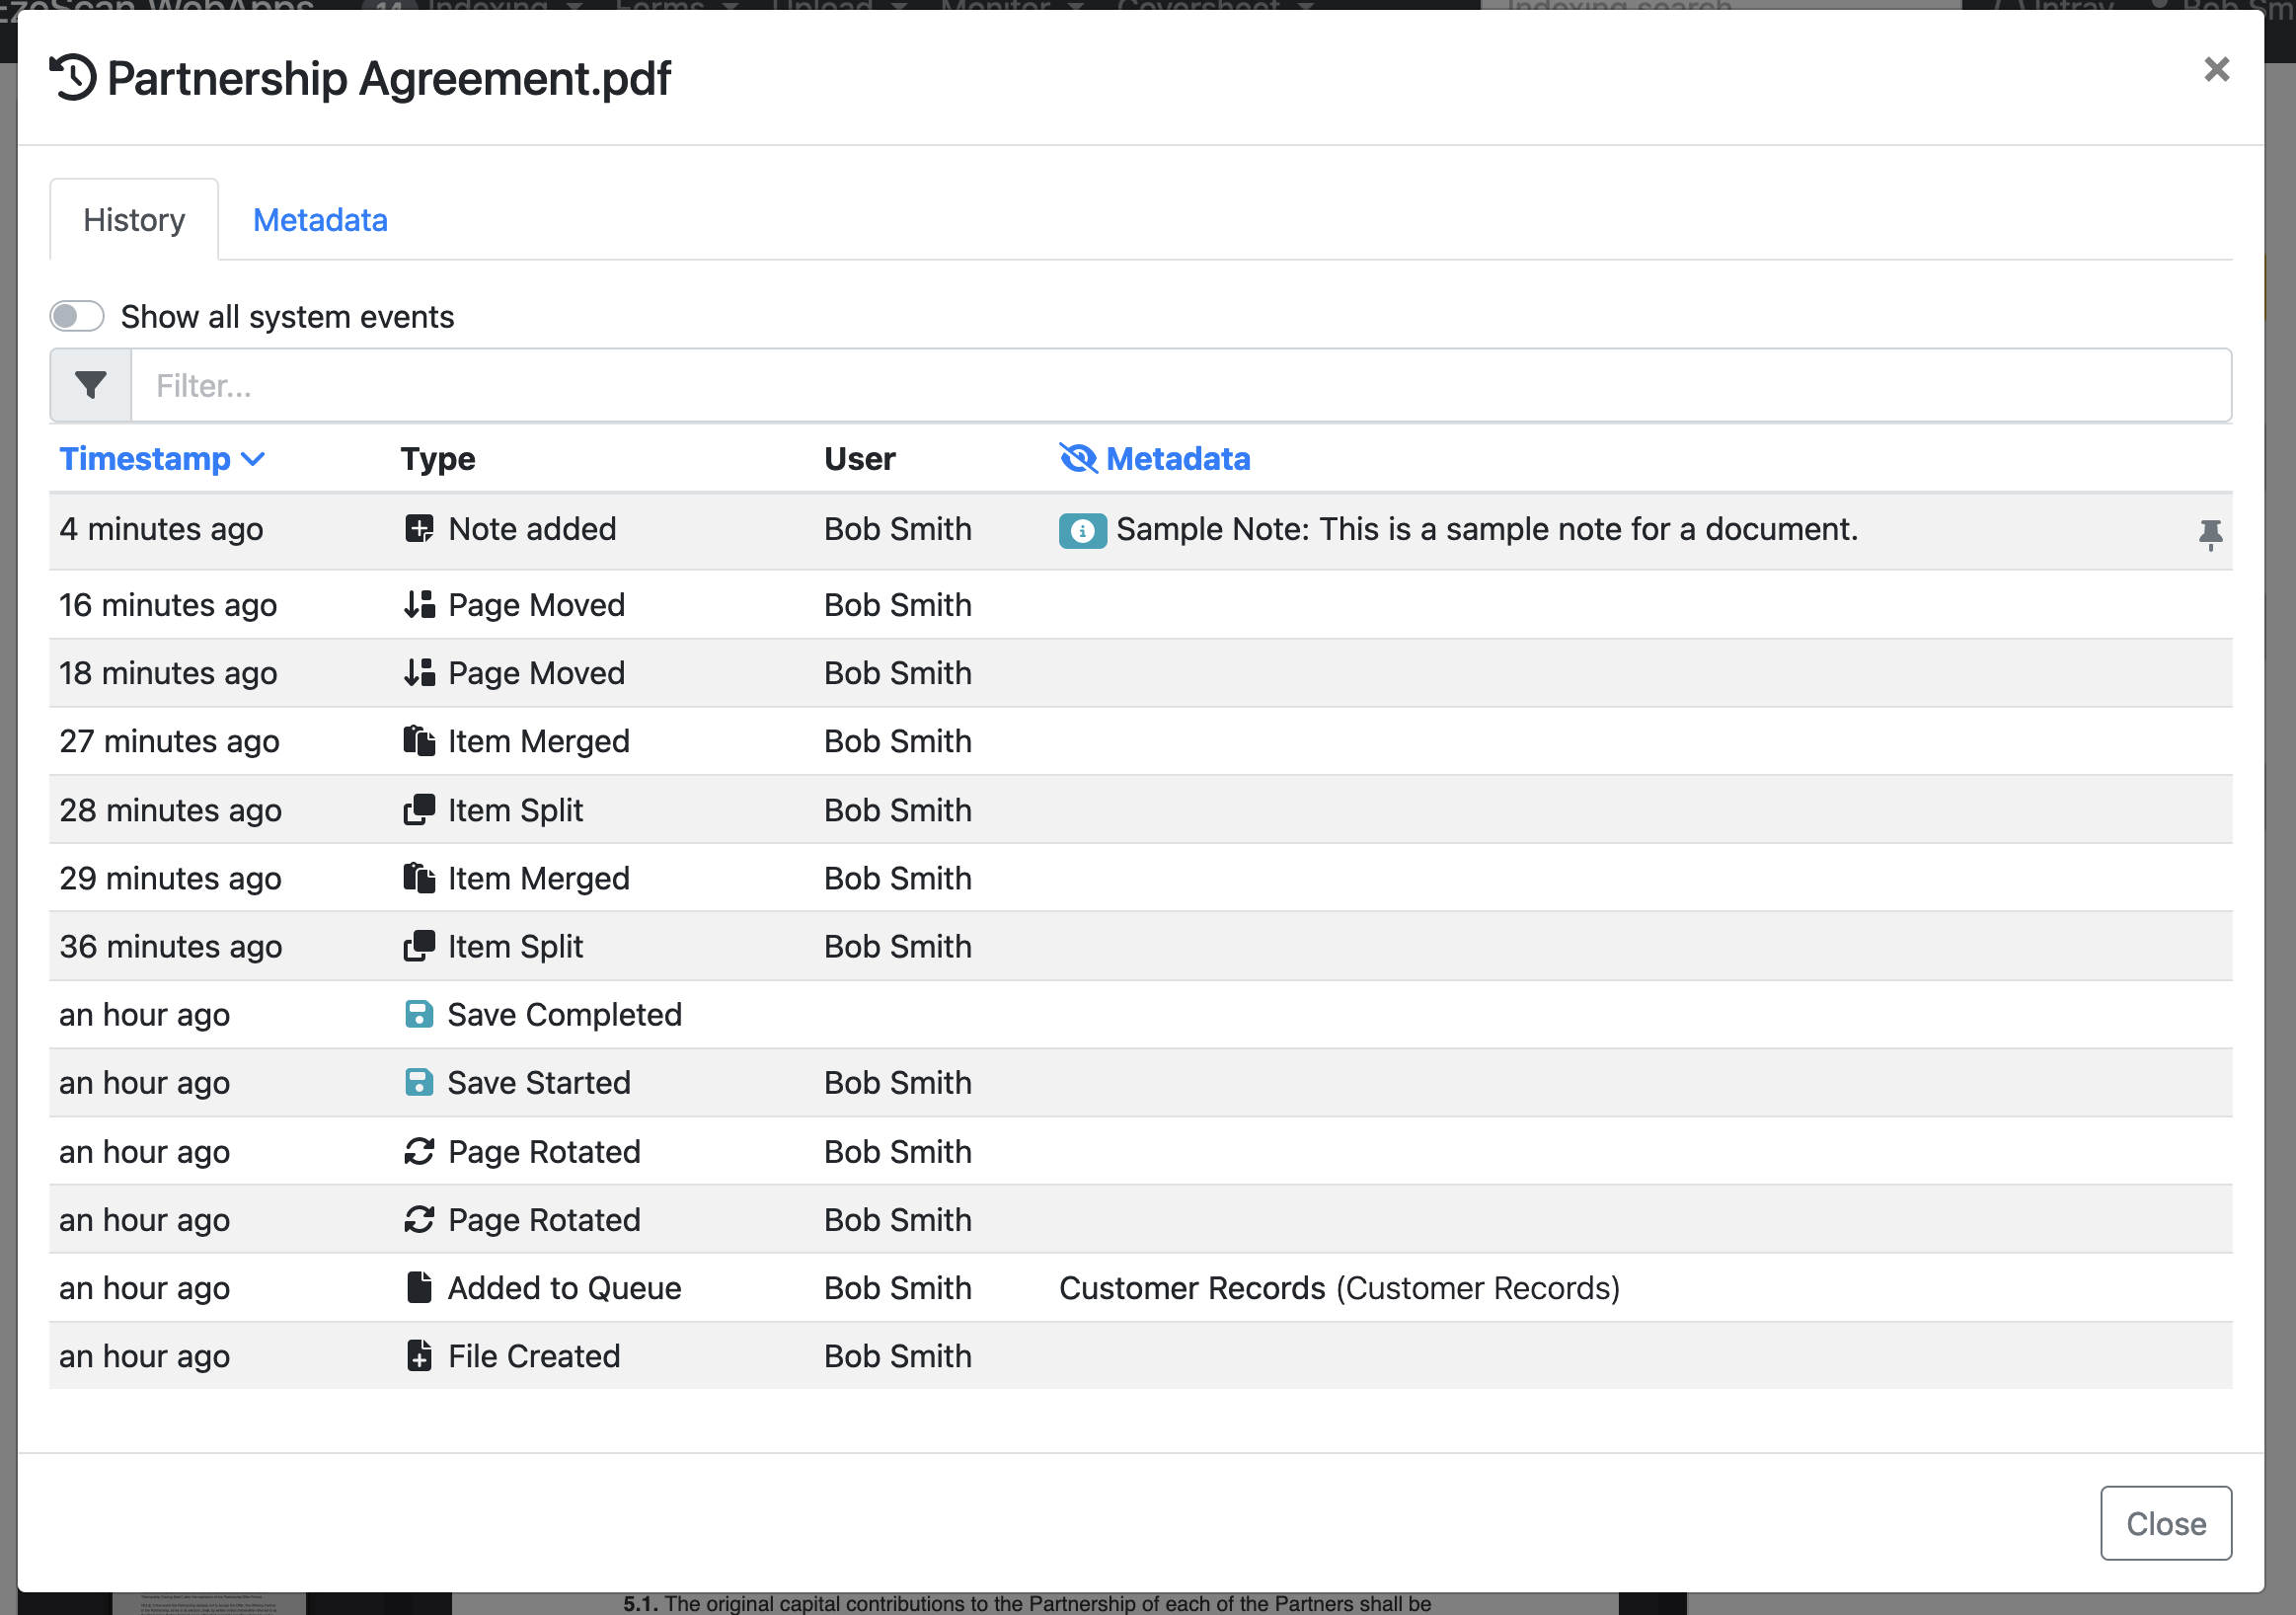Click the funnel filter icon

90,385
